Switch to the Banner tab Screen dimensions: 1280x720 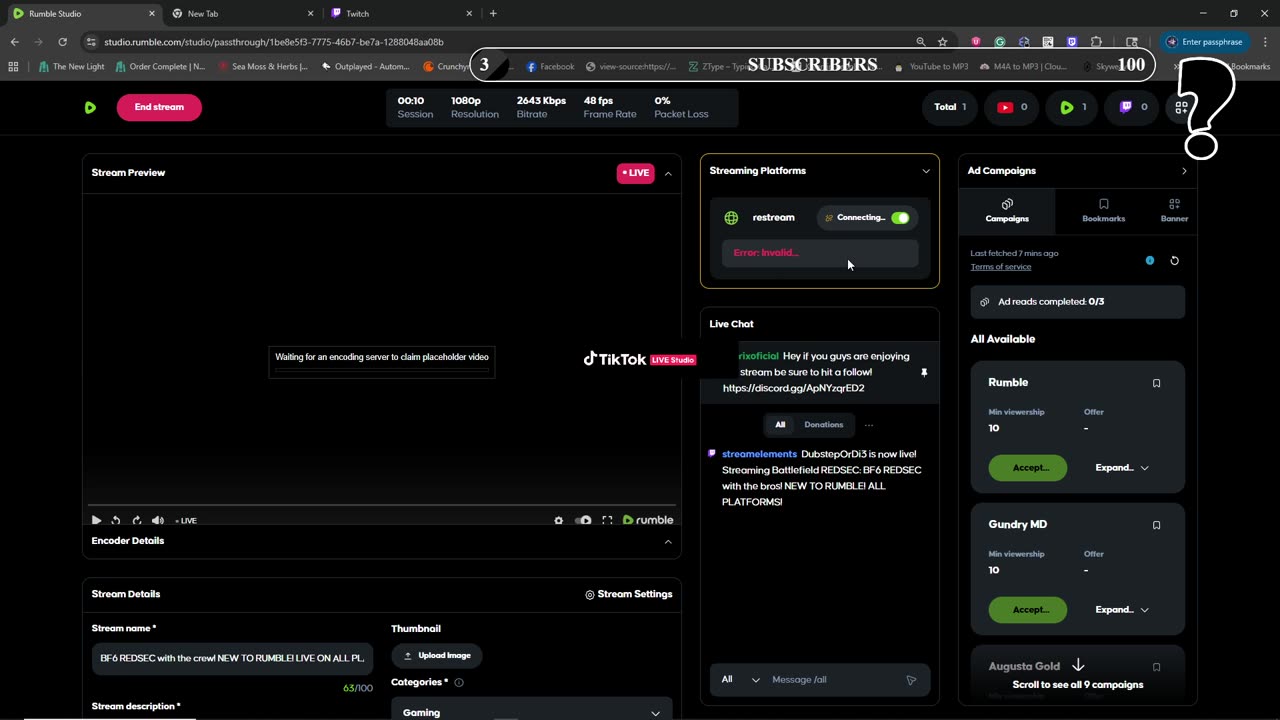pyautogui.click(x=1174, y=211)
